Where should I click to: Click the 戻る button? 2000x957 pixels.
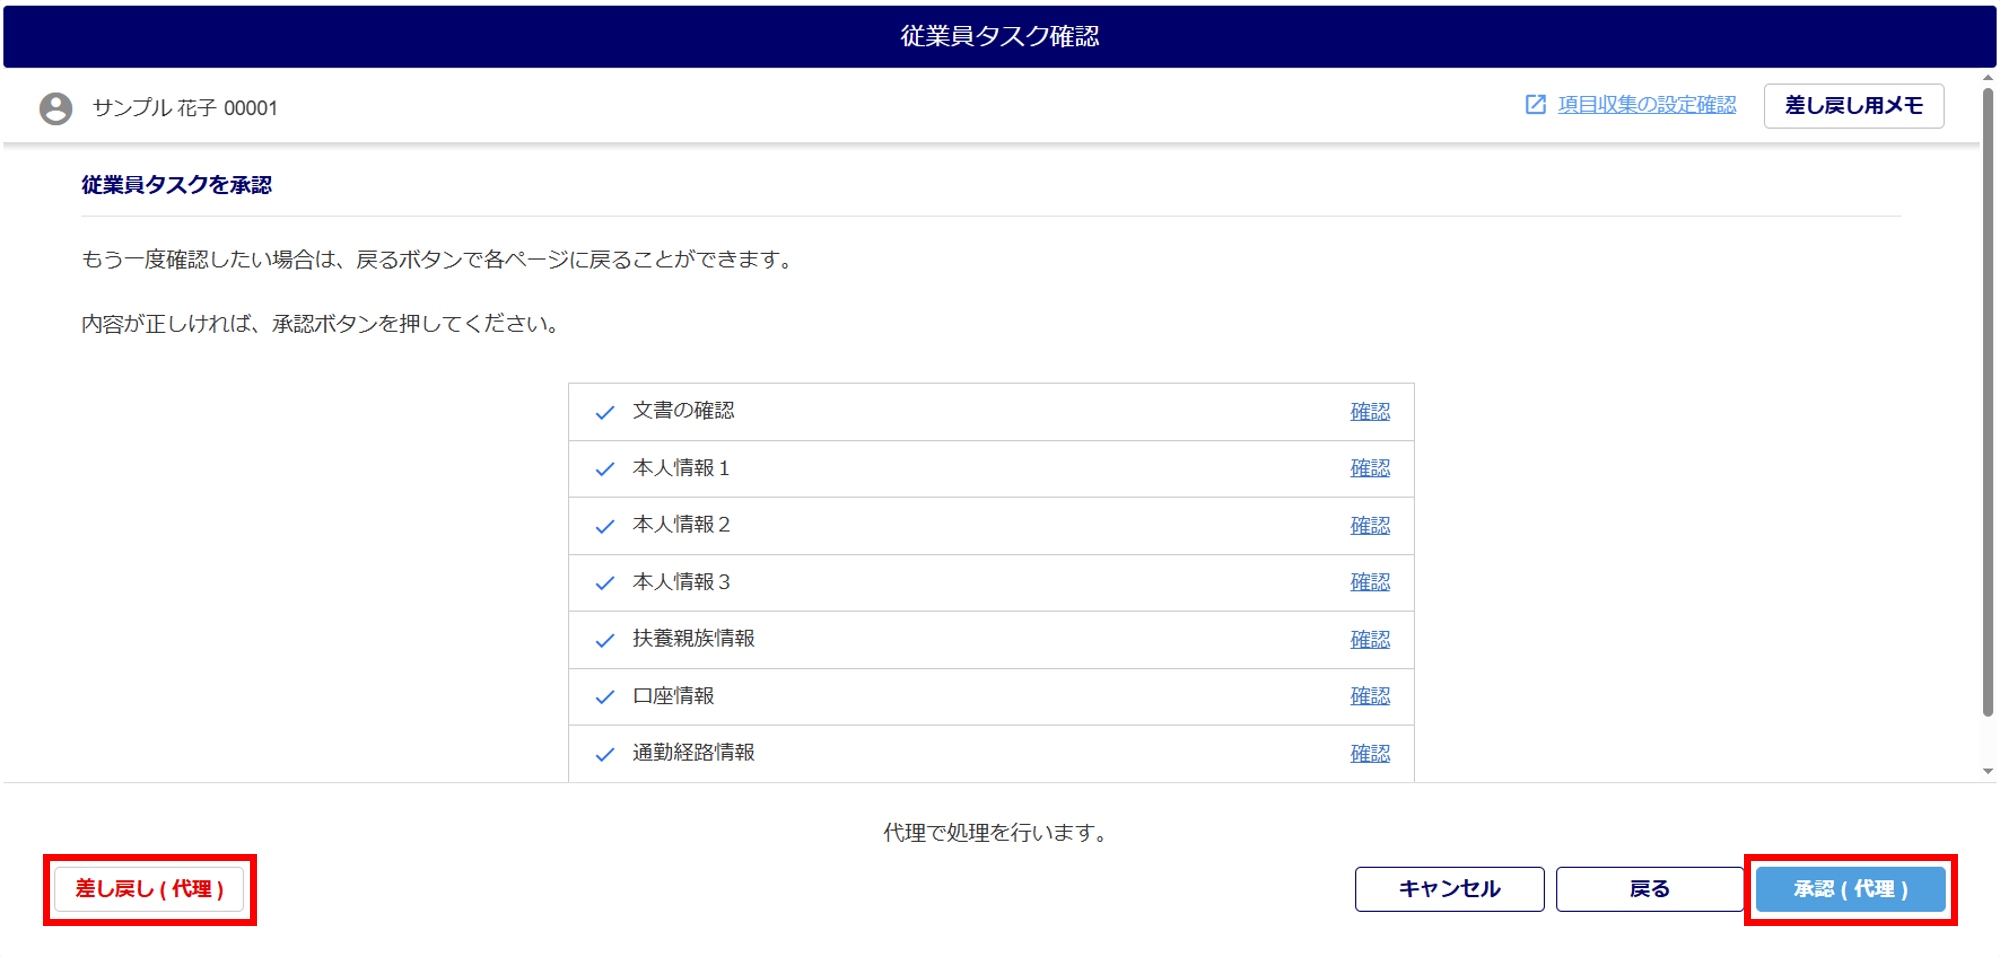coord(1649,889)
